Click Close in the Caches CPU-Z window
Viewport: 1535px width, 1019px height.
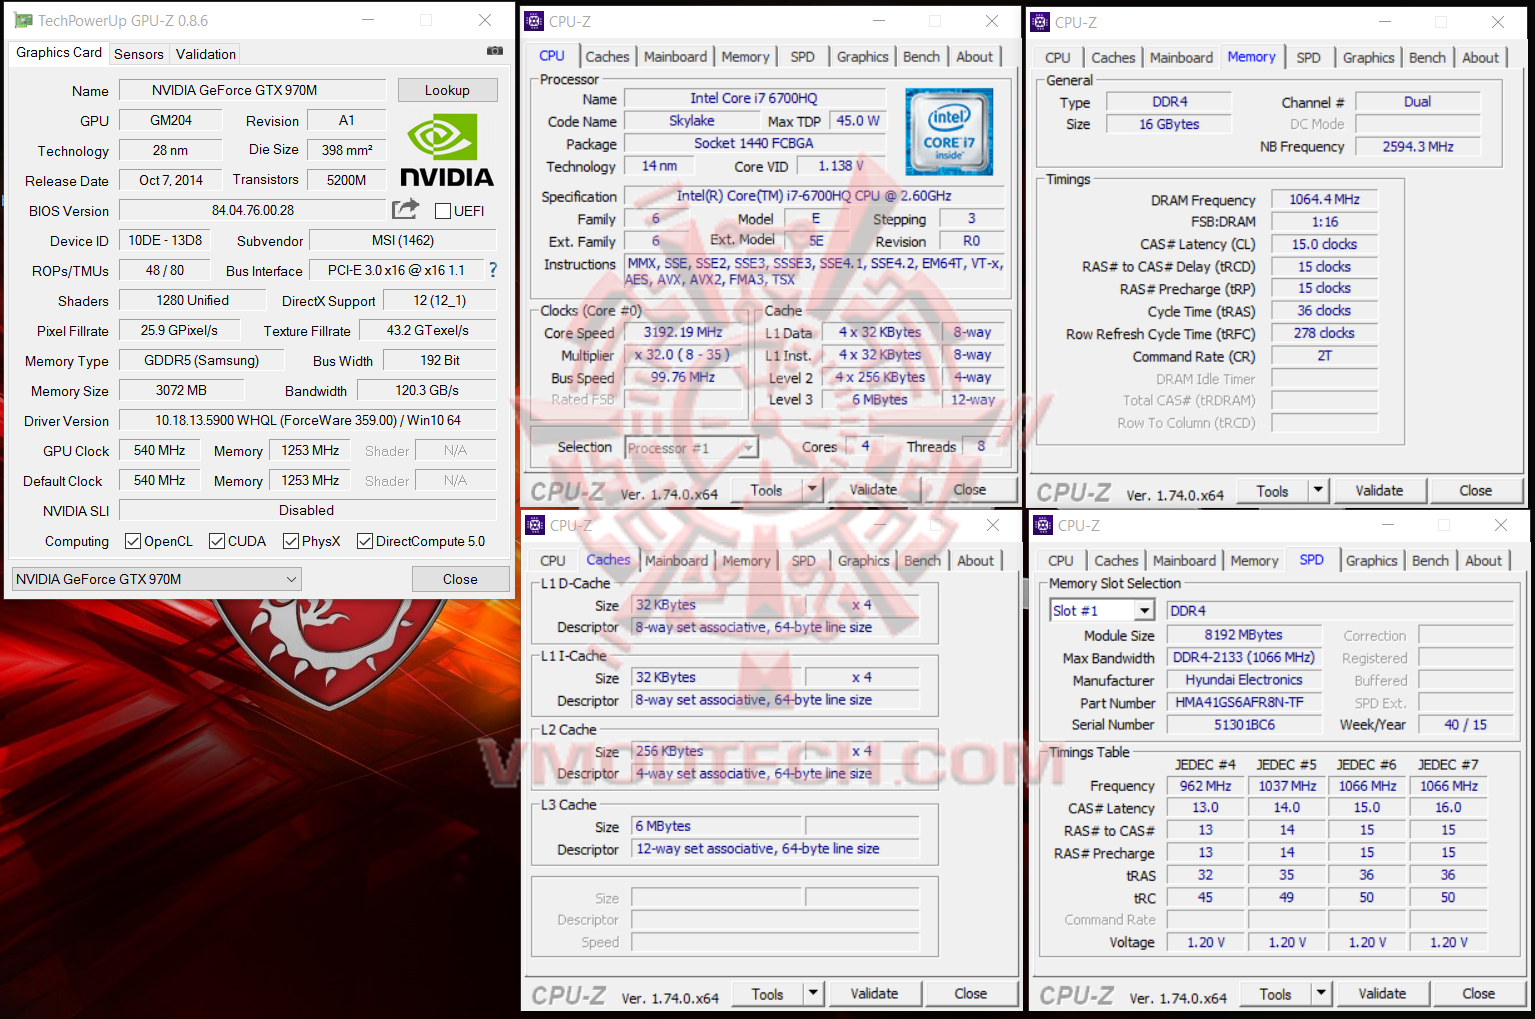pos(970,994)
